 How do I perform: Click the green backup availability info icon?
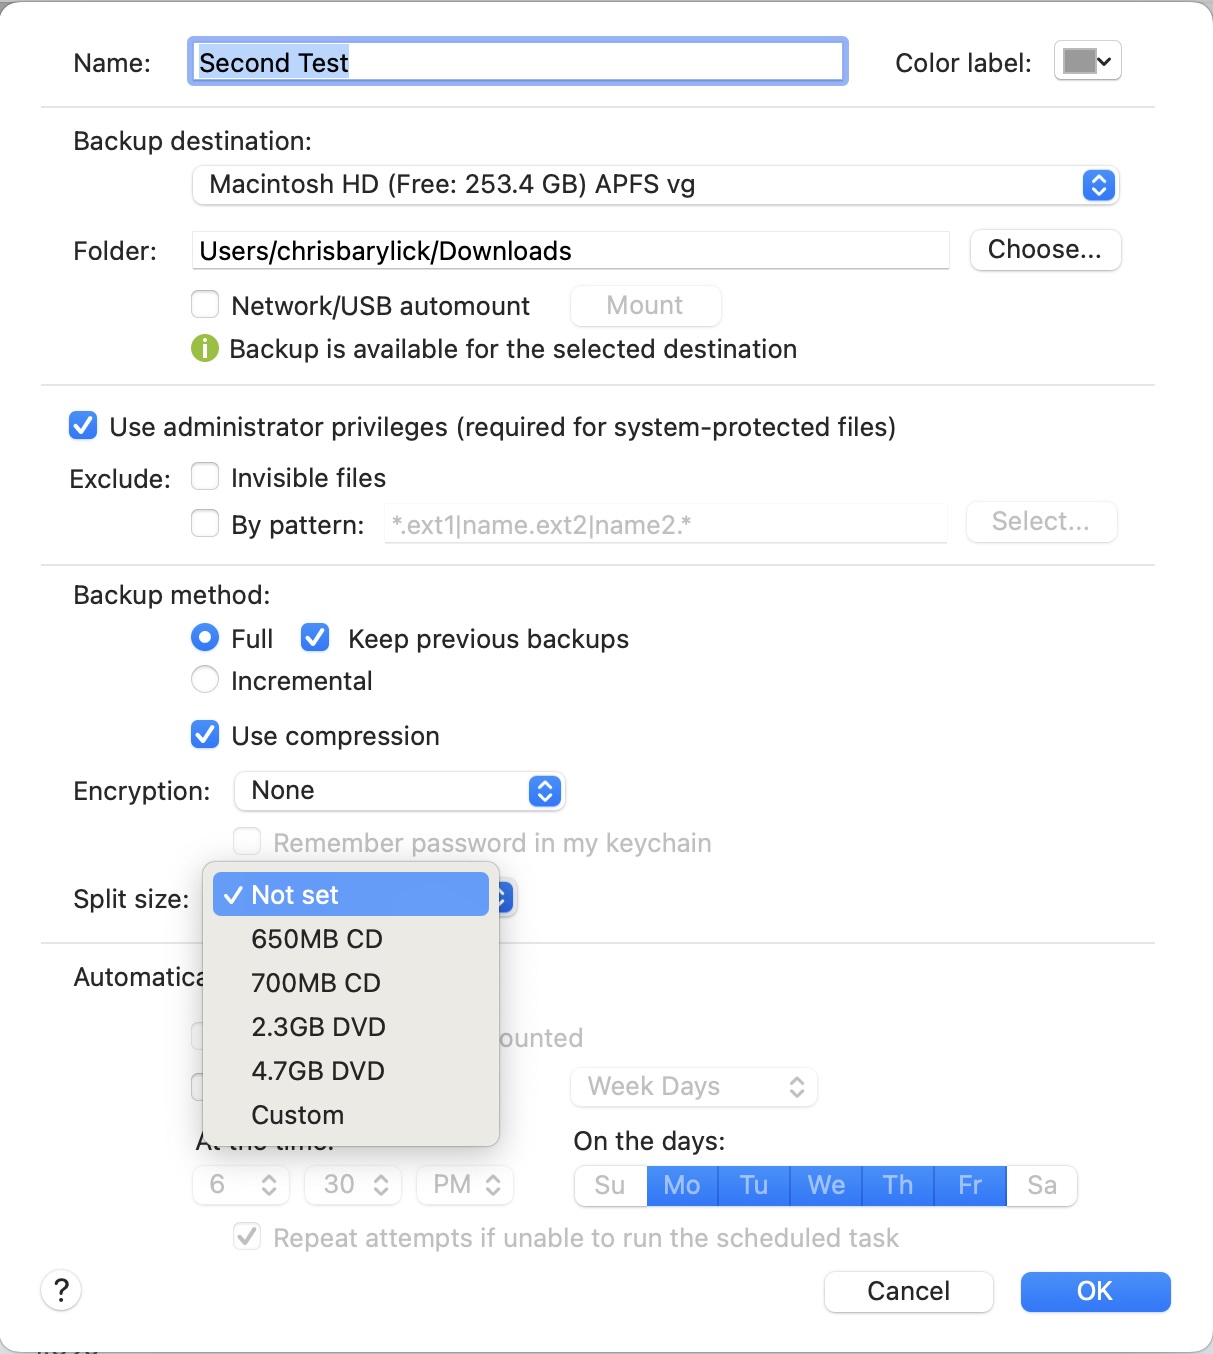coord(204,349)
